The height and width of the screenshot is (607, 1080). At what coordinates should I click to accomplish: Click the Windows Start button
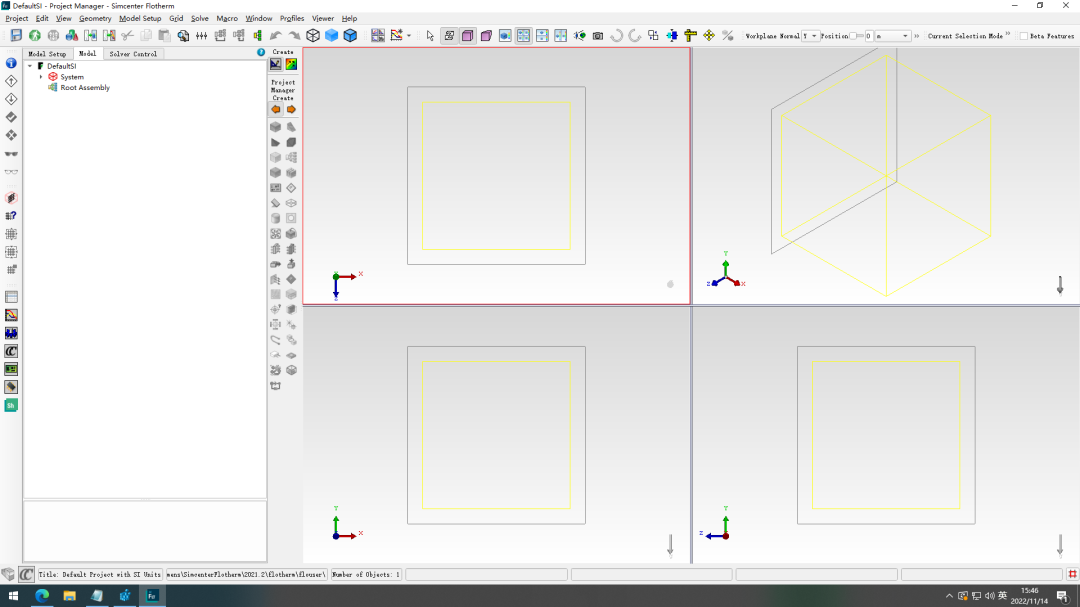coord(13,596)
